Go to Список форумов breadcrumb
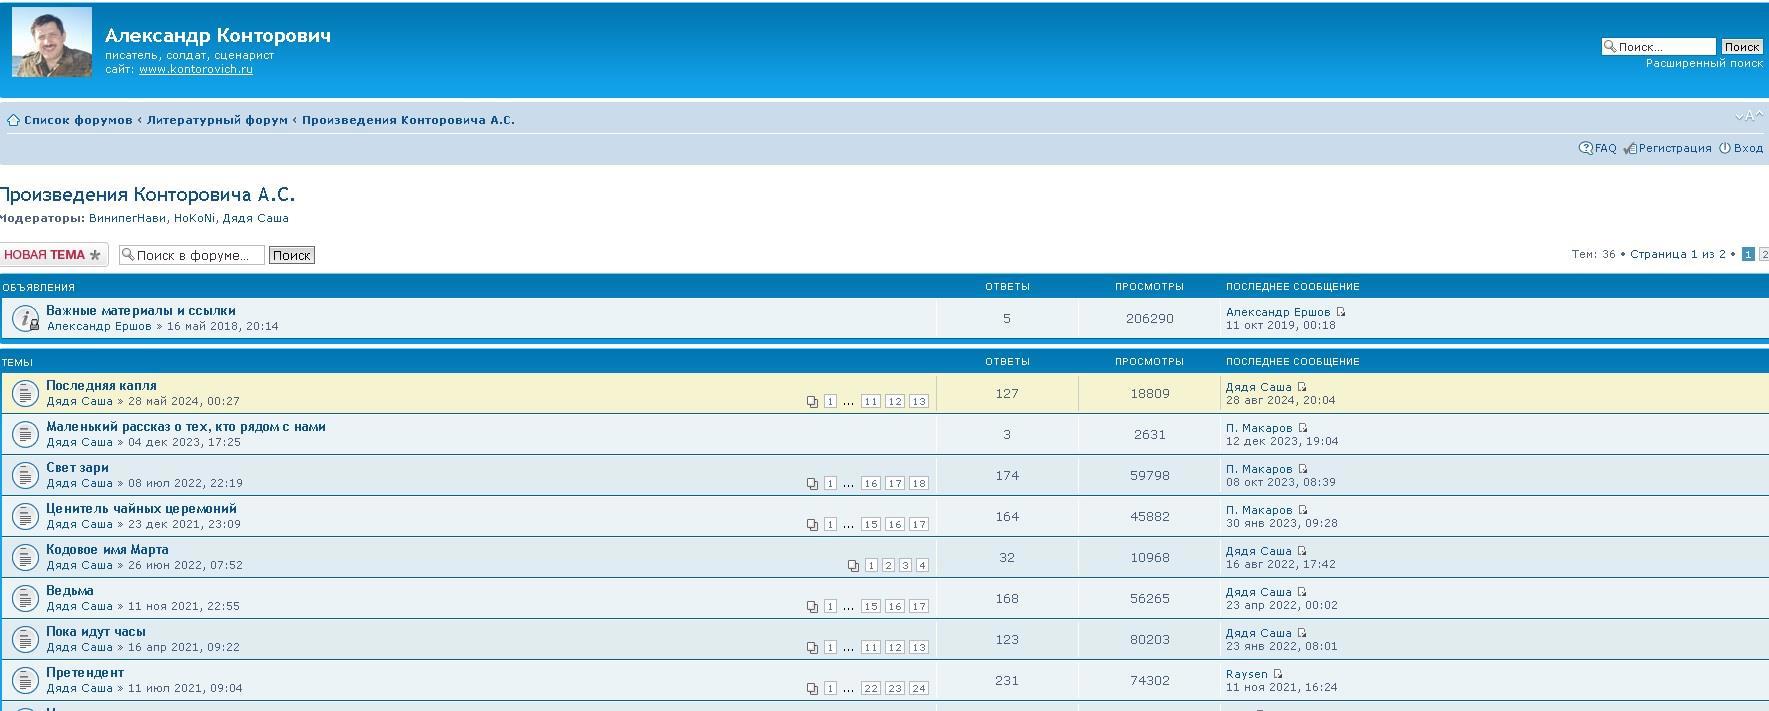This screenshot has height=711, width=1769. tap(78, 120)
